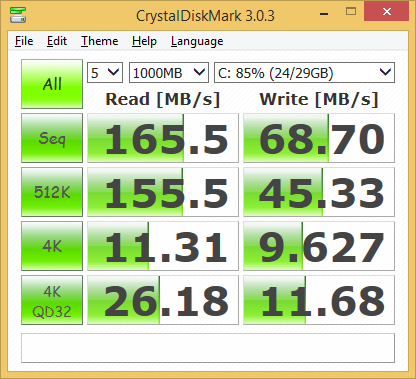Start the Seq sequential test

coord(52,138)
